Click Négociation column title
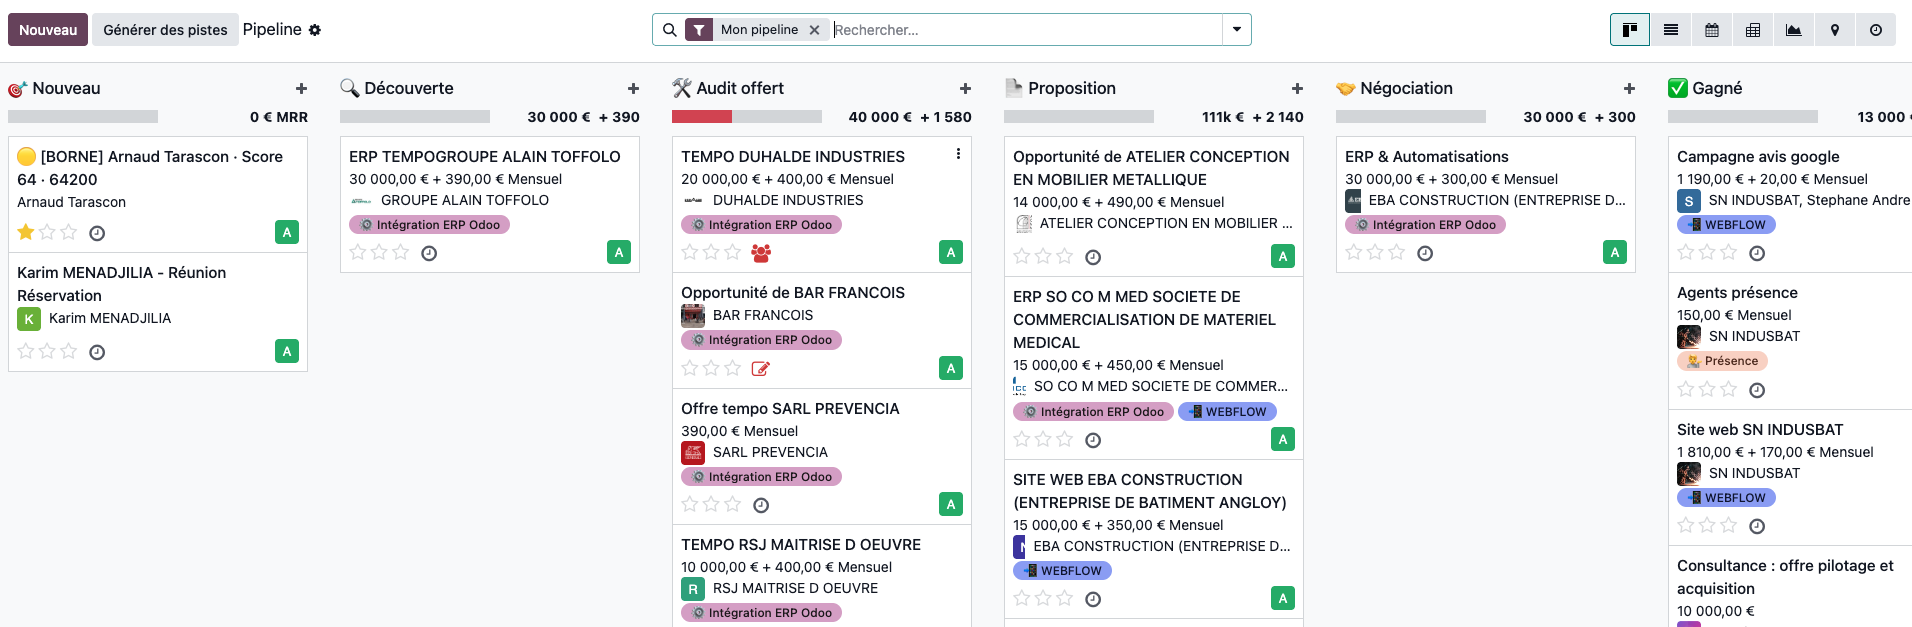The width and height of the screenshot is (1912, 627). [1406, 88]
